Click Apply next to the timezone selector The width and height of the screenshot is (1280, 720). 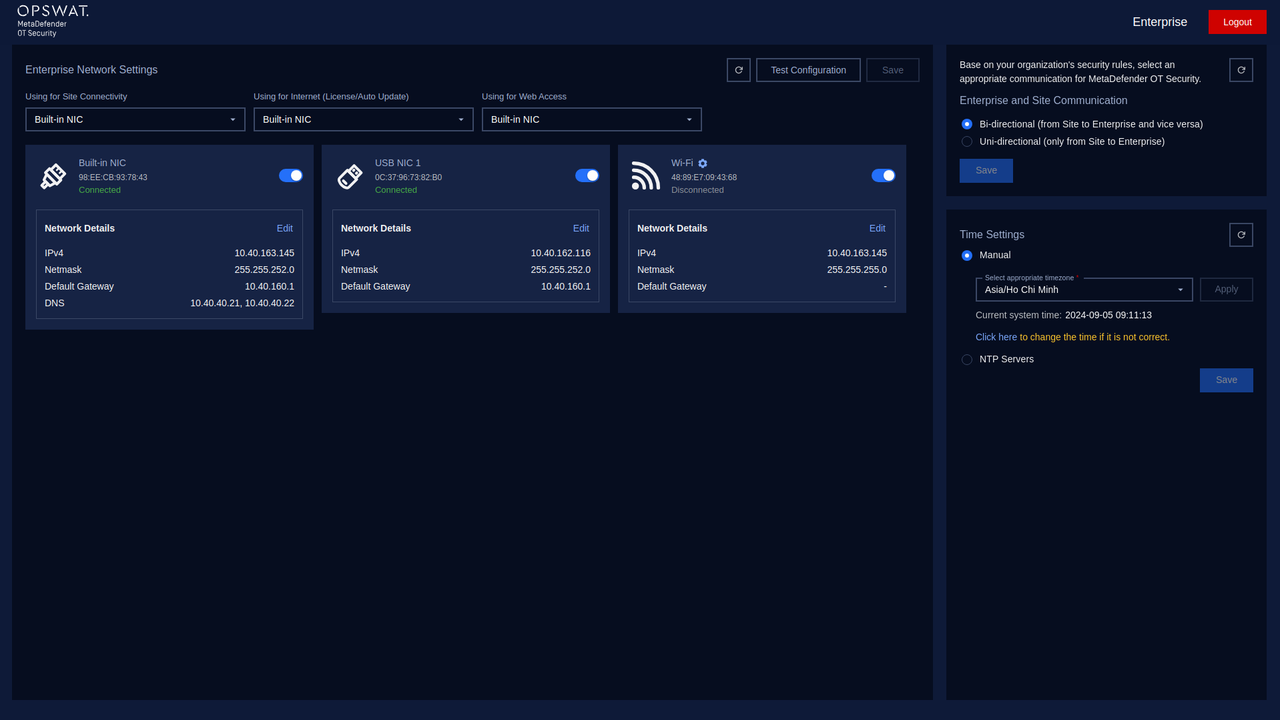coord(1226,289)
